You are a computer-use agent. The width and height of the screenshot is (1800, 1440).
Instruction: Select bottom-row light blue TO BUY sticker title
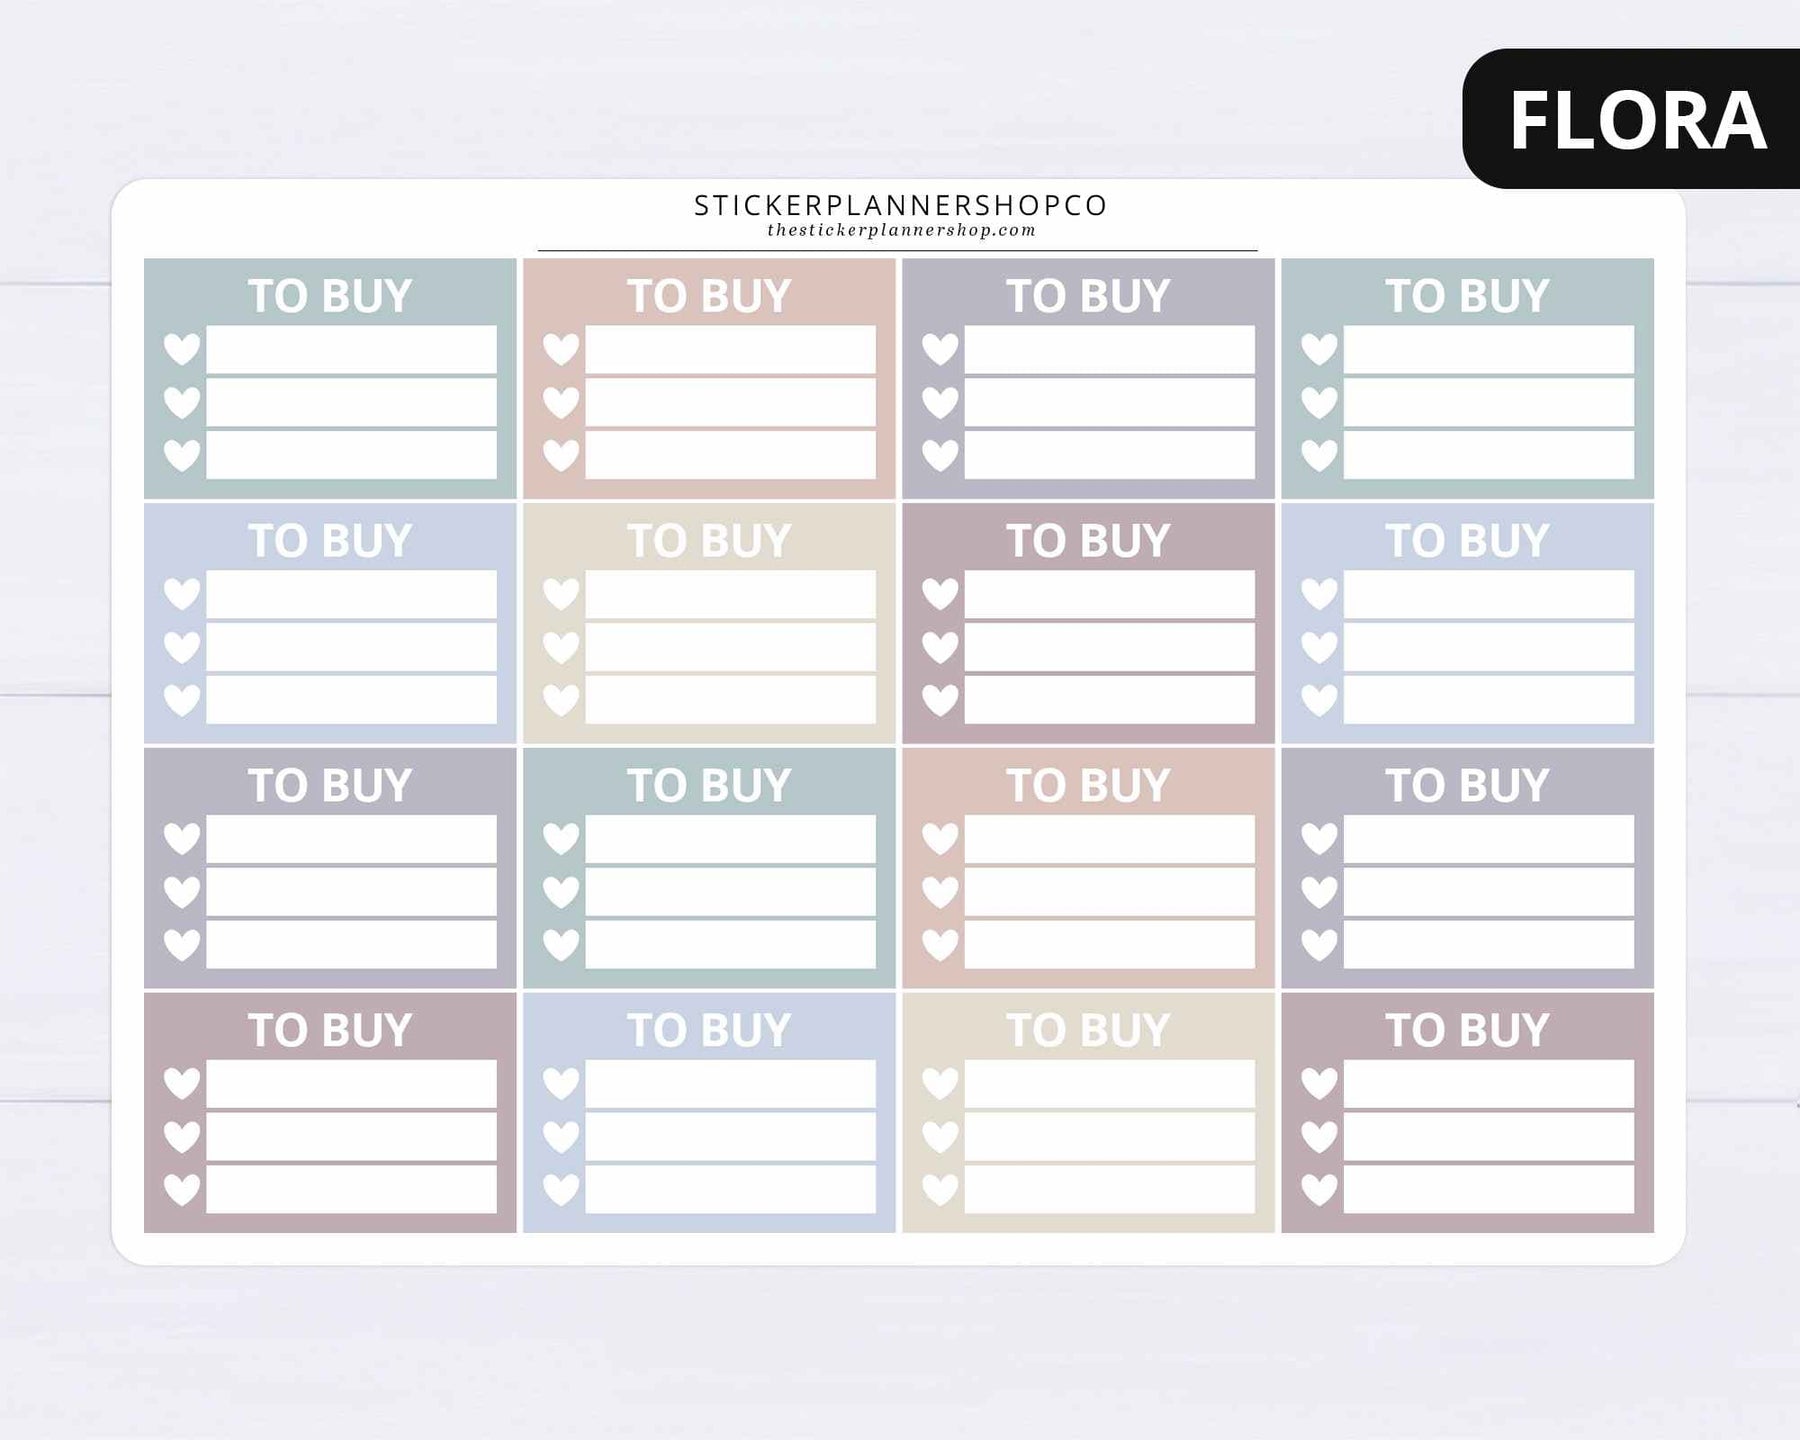point(709,1031)
